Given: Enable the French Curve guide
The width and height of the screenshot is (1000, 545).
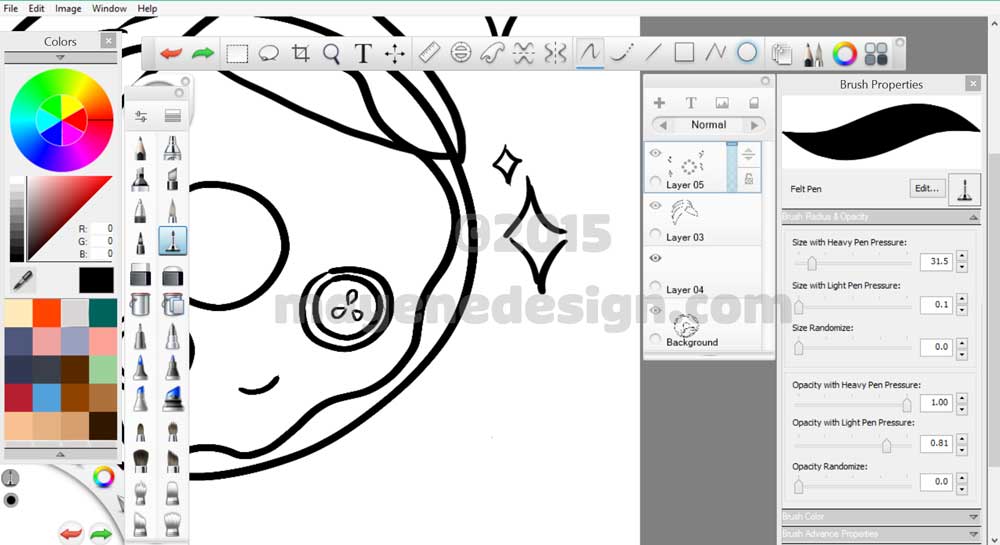Looking at the screenshot, I should click(x=492, y=53).
